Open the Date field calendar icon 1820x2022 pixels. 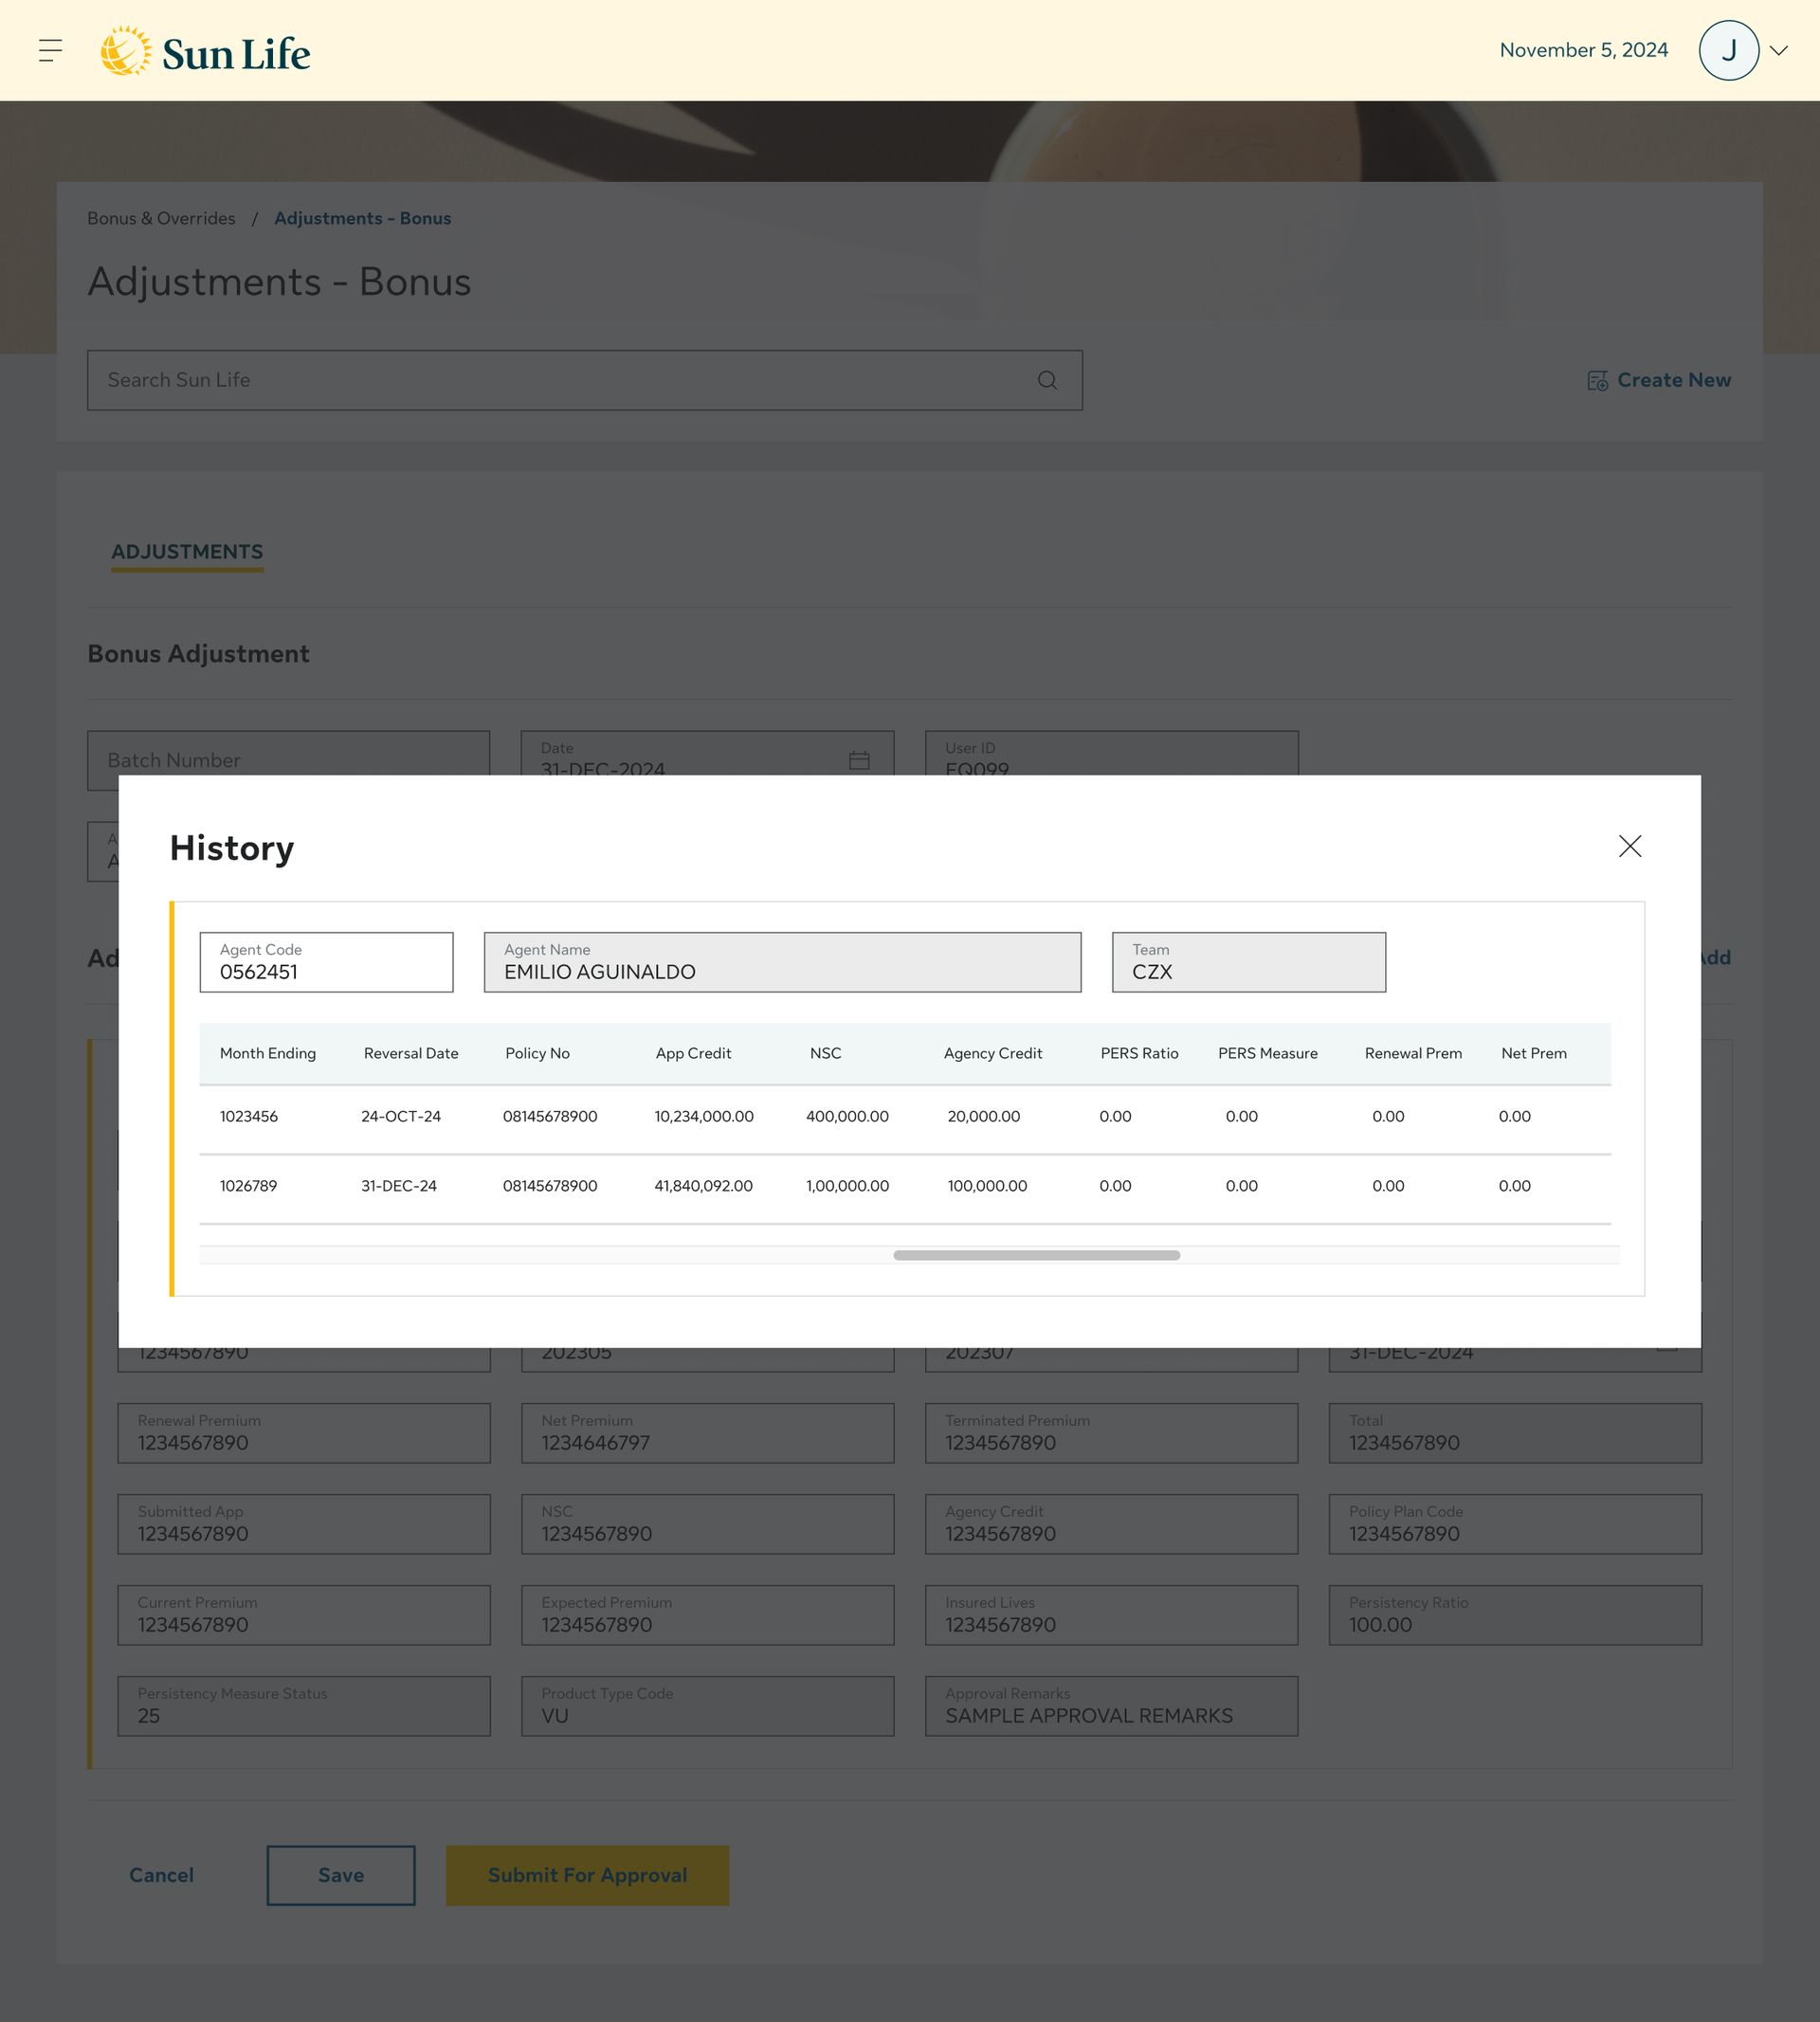pyautogui.click(x=859, y=761)
